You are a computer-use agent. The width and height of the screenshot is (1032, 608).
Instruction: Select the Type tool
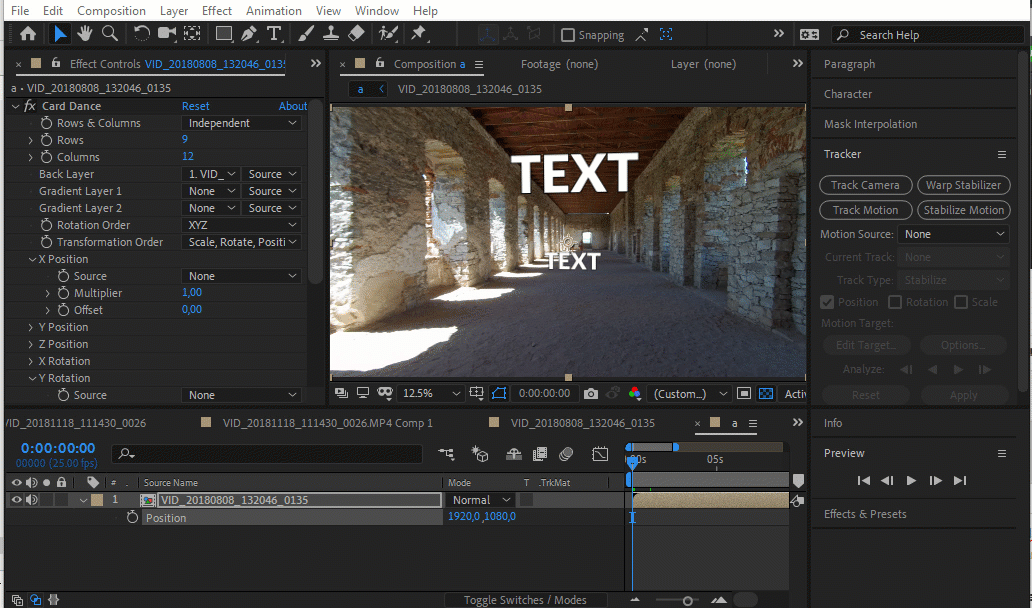point(275,34)
